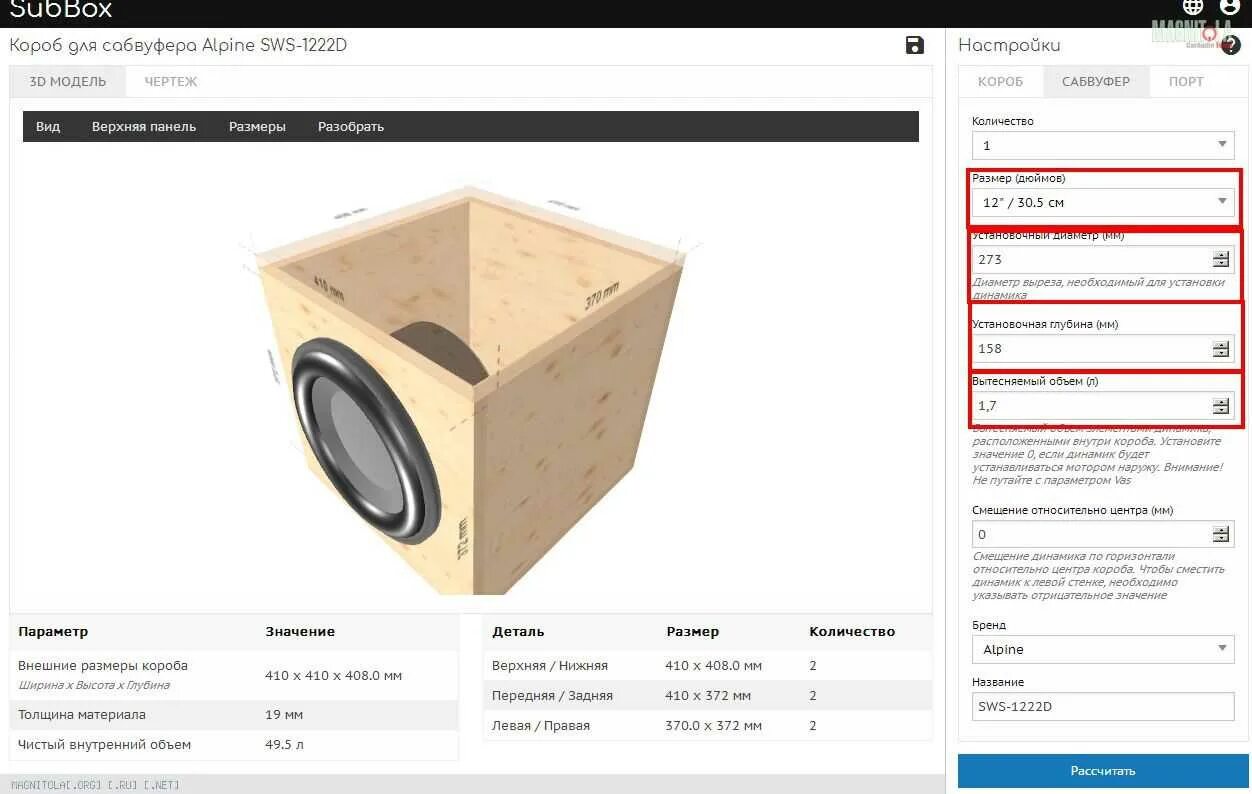Click the Смещение относительно центра input field
Image resolution: width=1252 pixels, height=794 pixels.
pyautogui.click(x=1103, y=534)
